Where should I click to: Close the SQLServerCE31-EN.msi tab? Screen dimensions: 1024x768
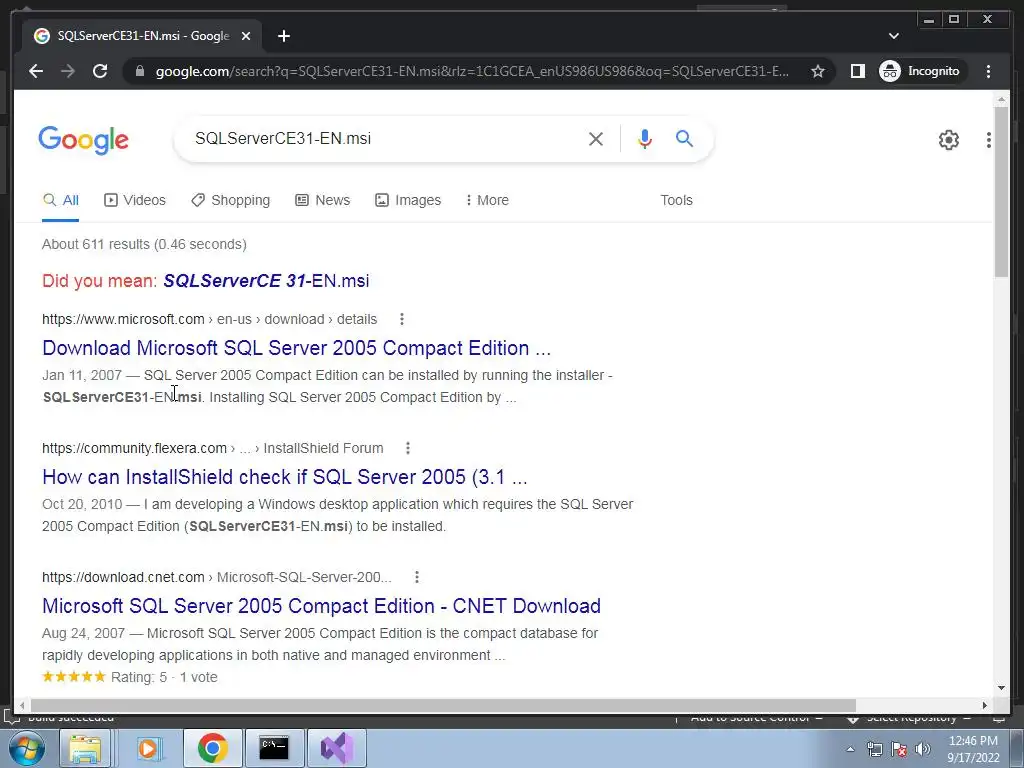point(246,36)
